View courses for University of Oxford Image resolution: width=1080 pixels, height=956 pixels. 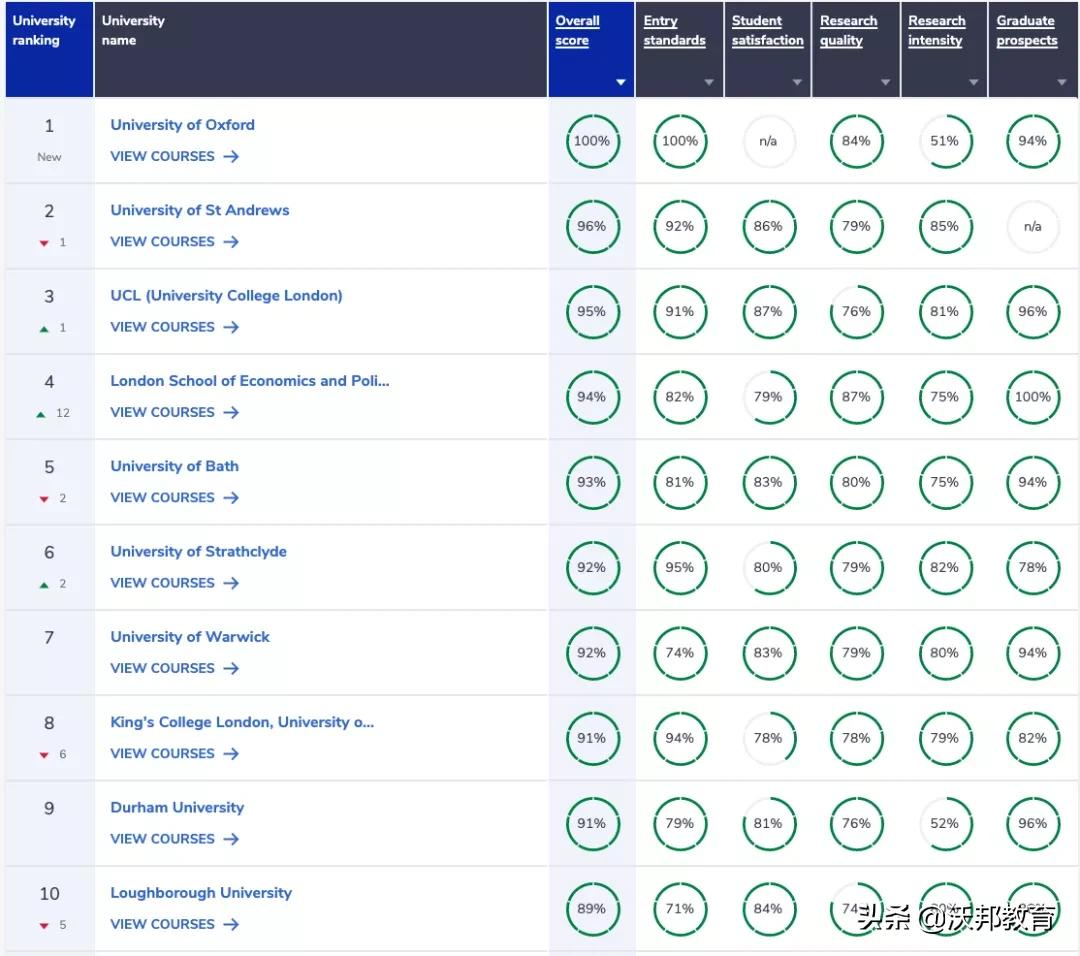tap(174, 156)
